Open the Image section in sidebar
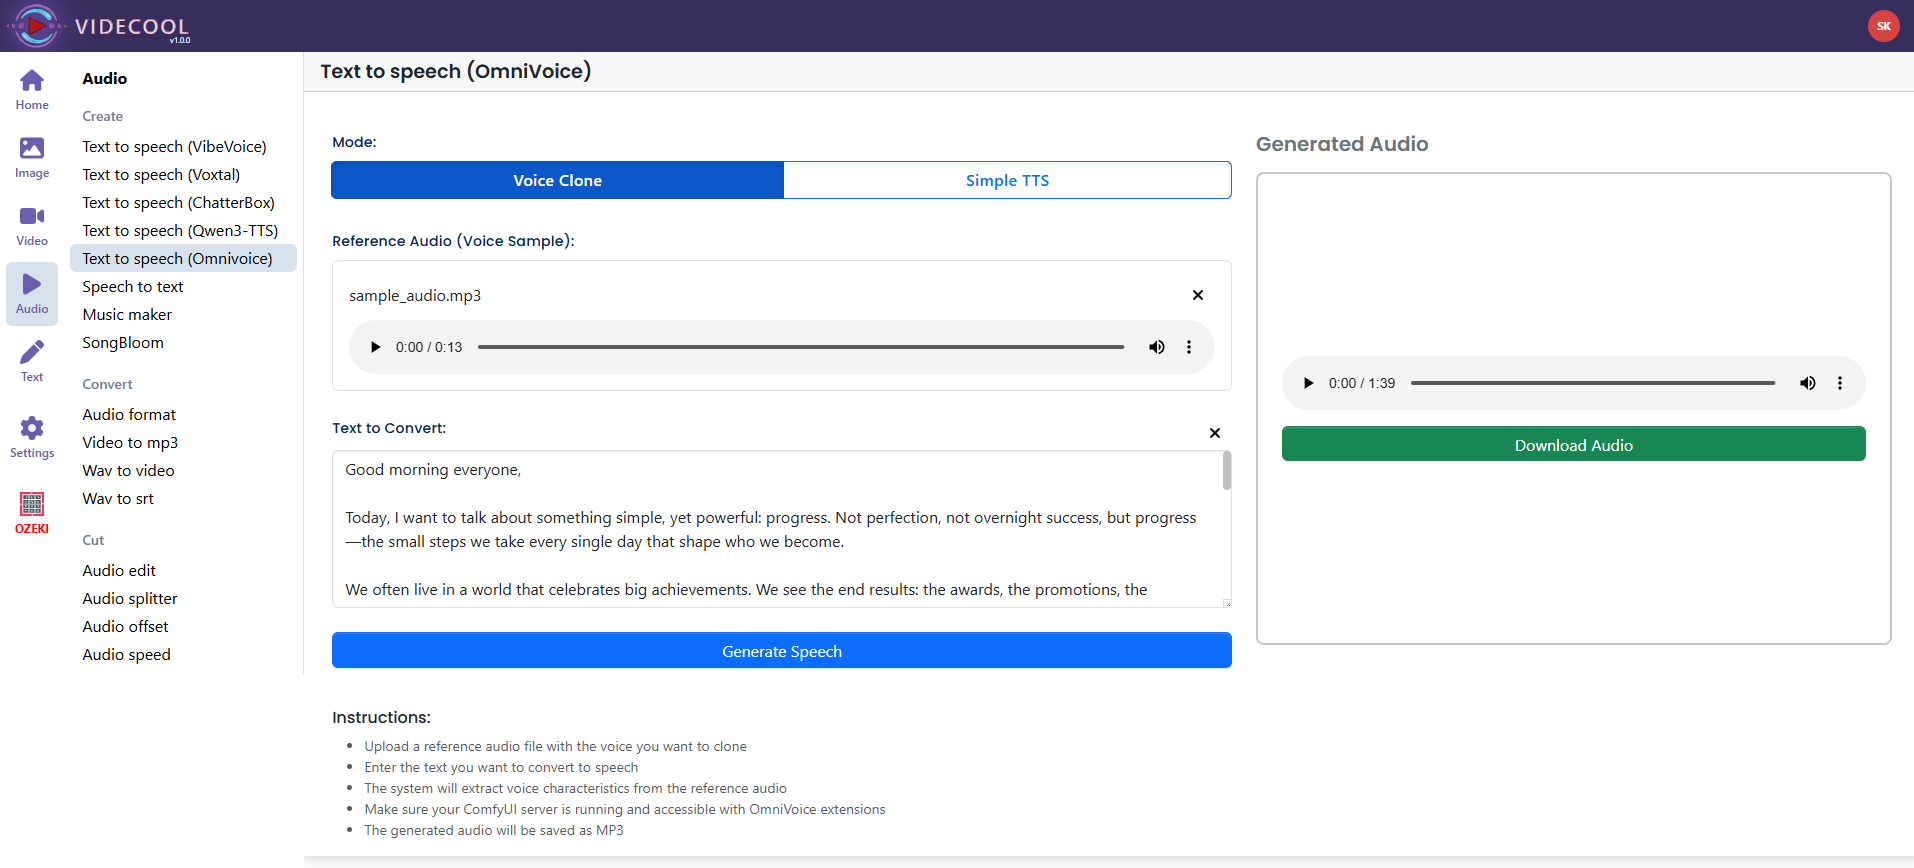1914x868 pixels. [32, 158]
